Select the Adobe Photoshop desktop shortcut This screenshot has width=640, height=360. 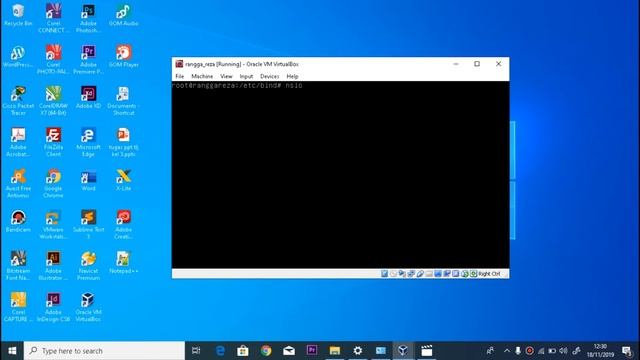click(88, 18)
